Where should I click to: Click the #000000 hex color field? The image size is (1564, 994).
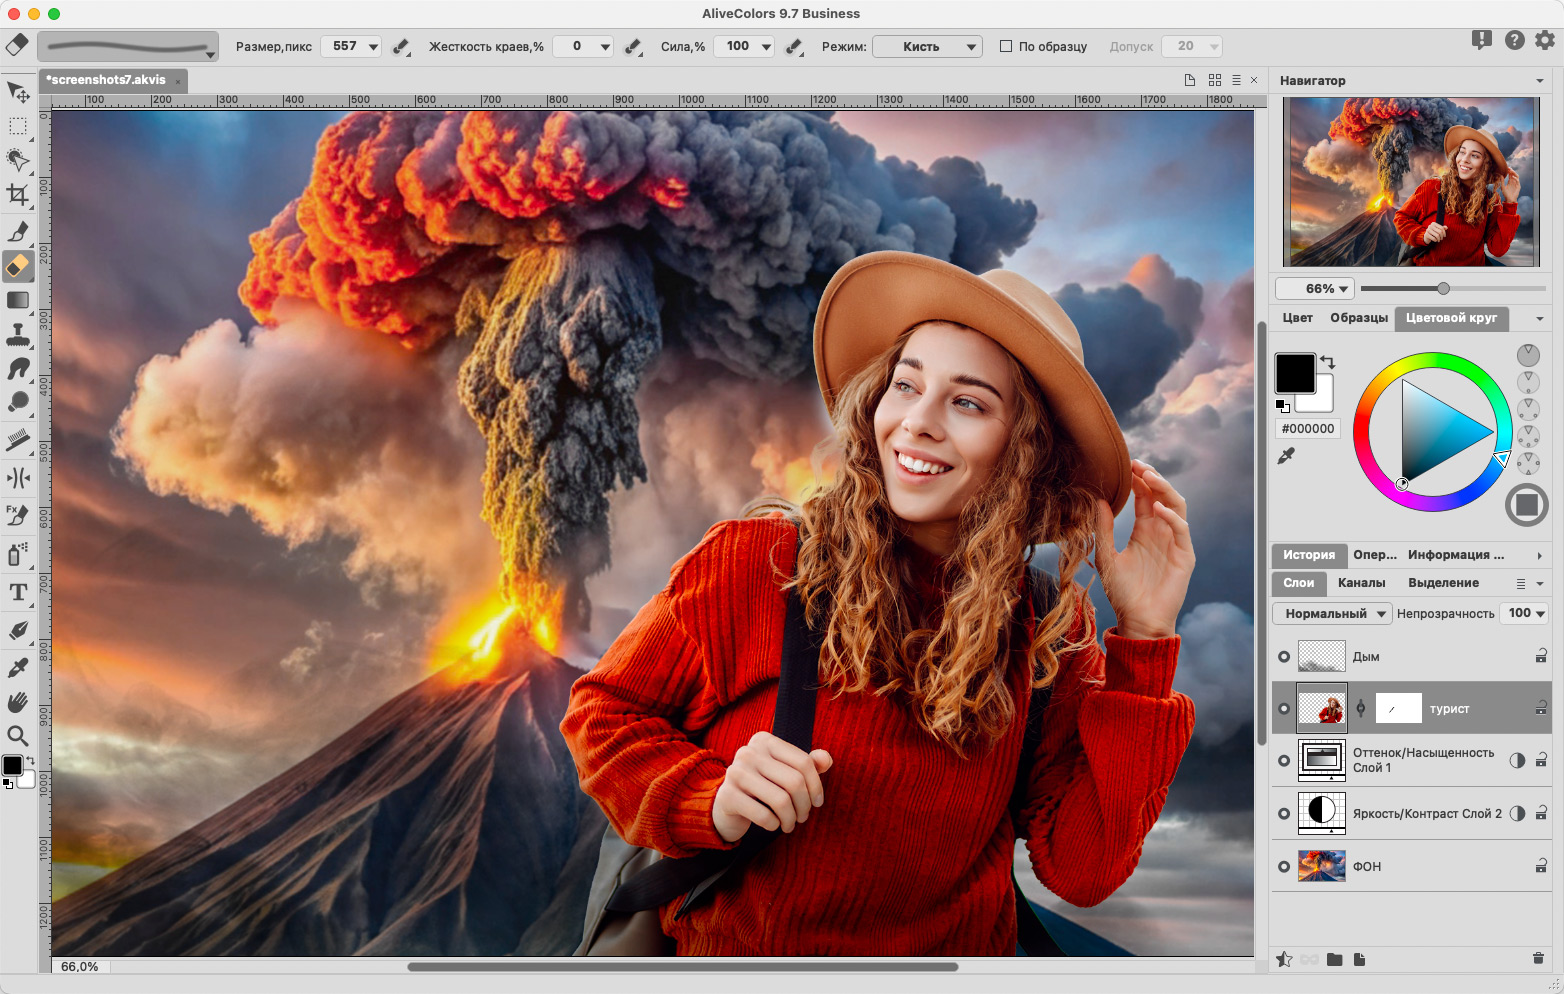point(1308,428)
